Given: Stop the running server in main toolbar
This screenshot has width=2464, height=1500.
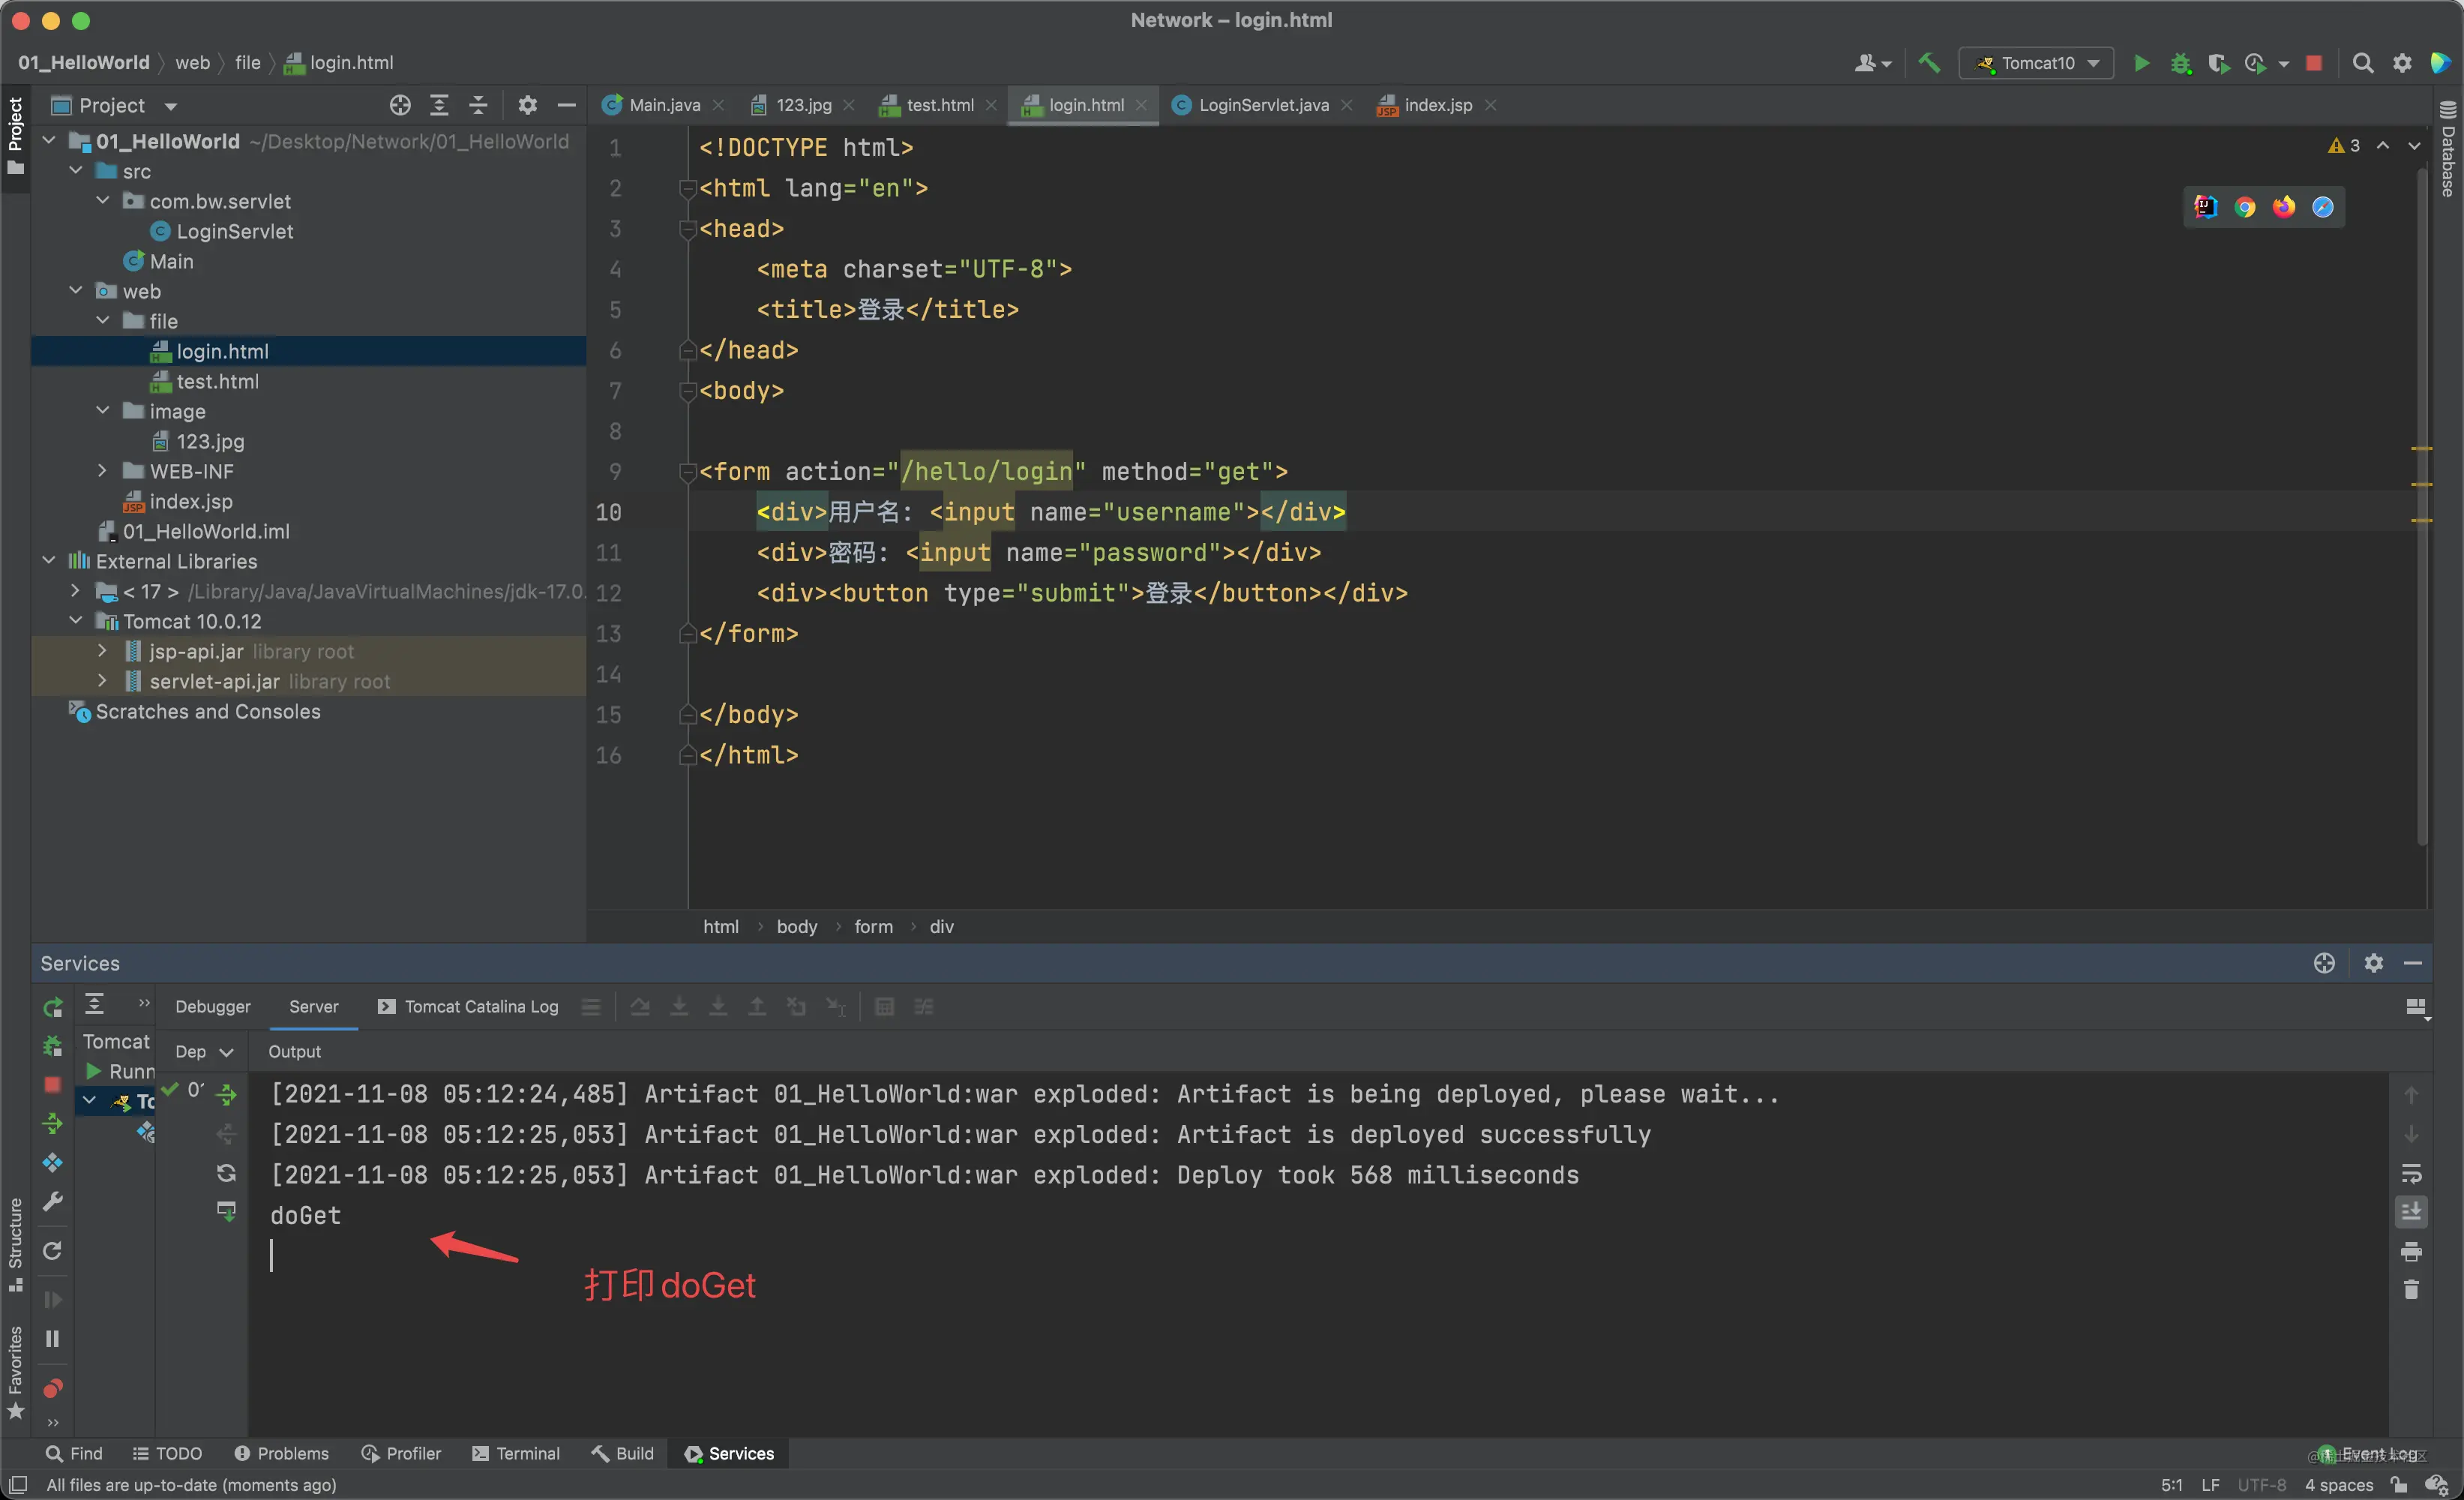Looking at the screenshot, I should pyautogui.click(x=2314, y=63).
